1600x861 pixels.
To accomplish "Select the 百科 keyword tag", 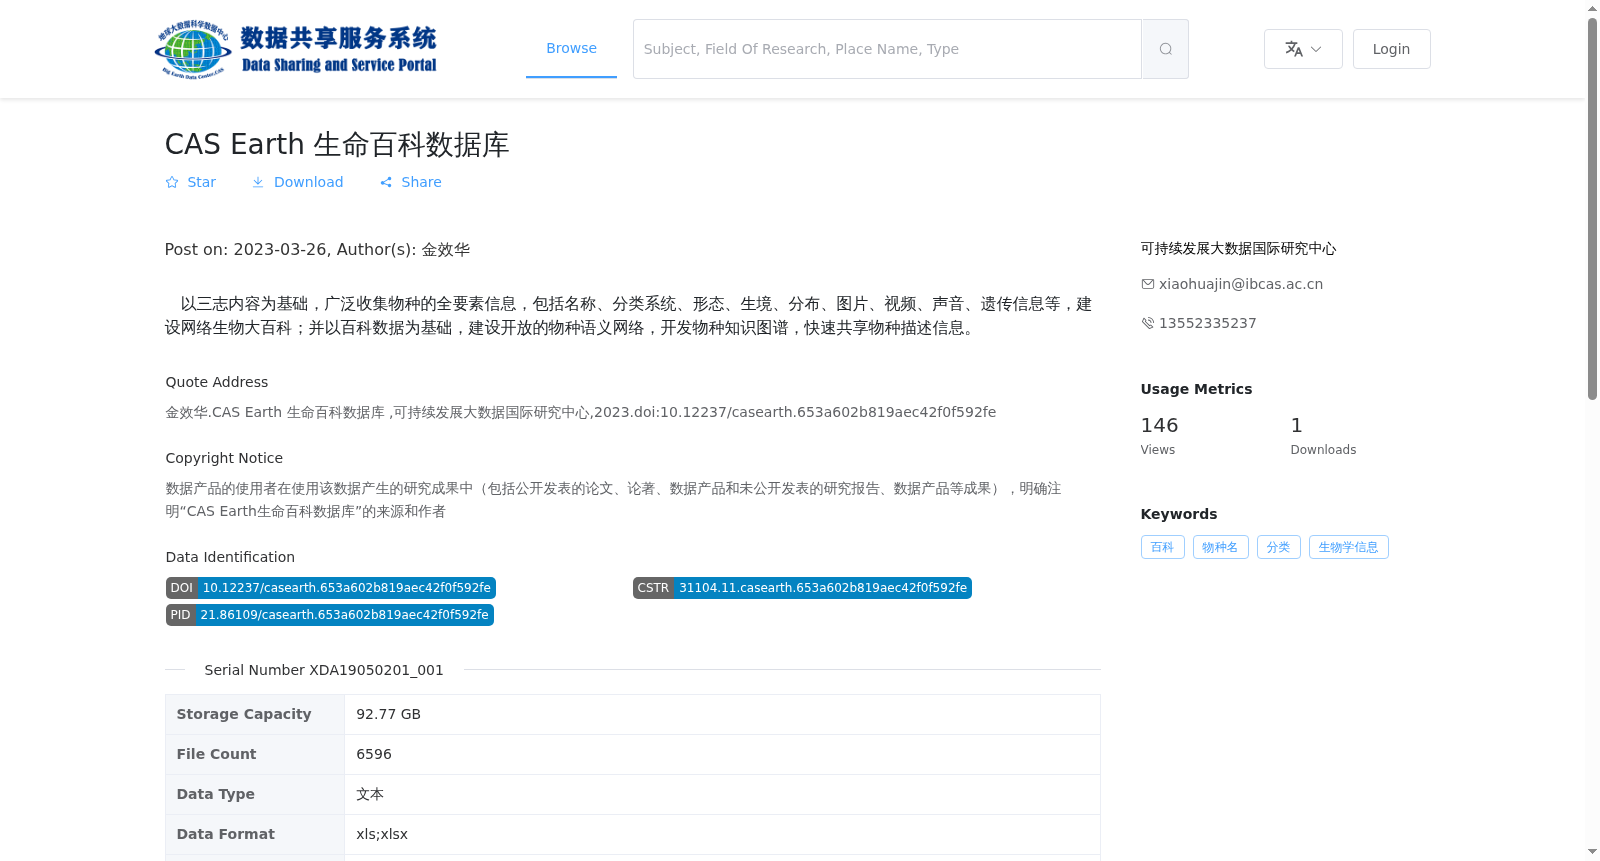I will tap(1162, 547).
